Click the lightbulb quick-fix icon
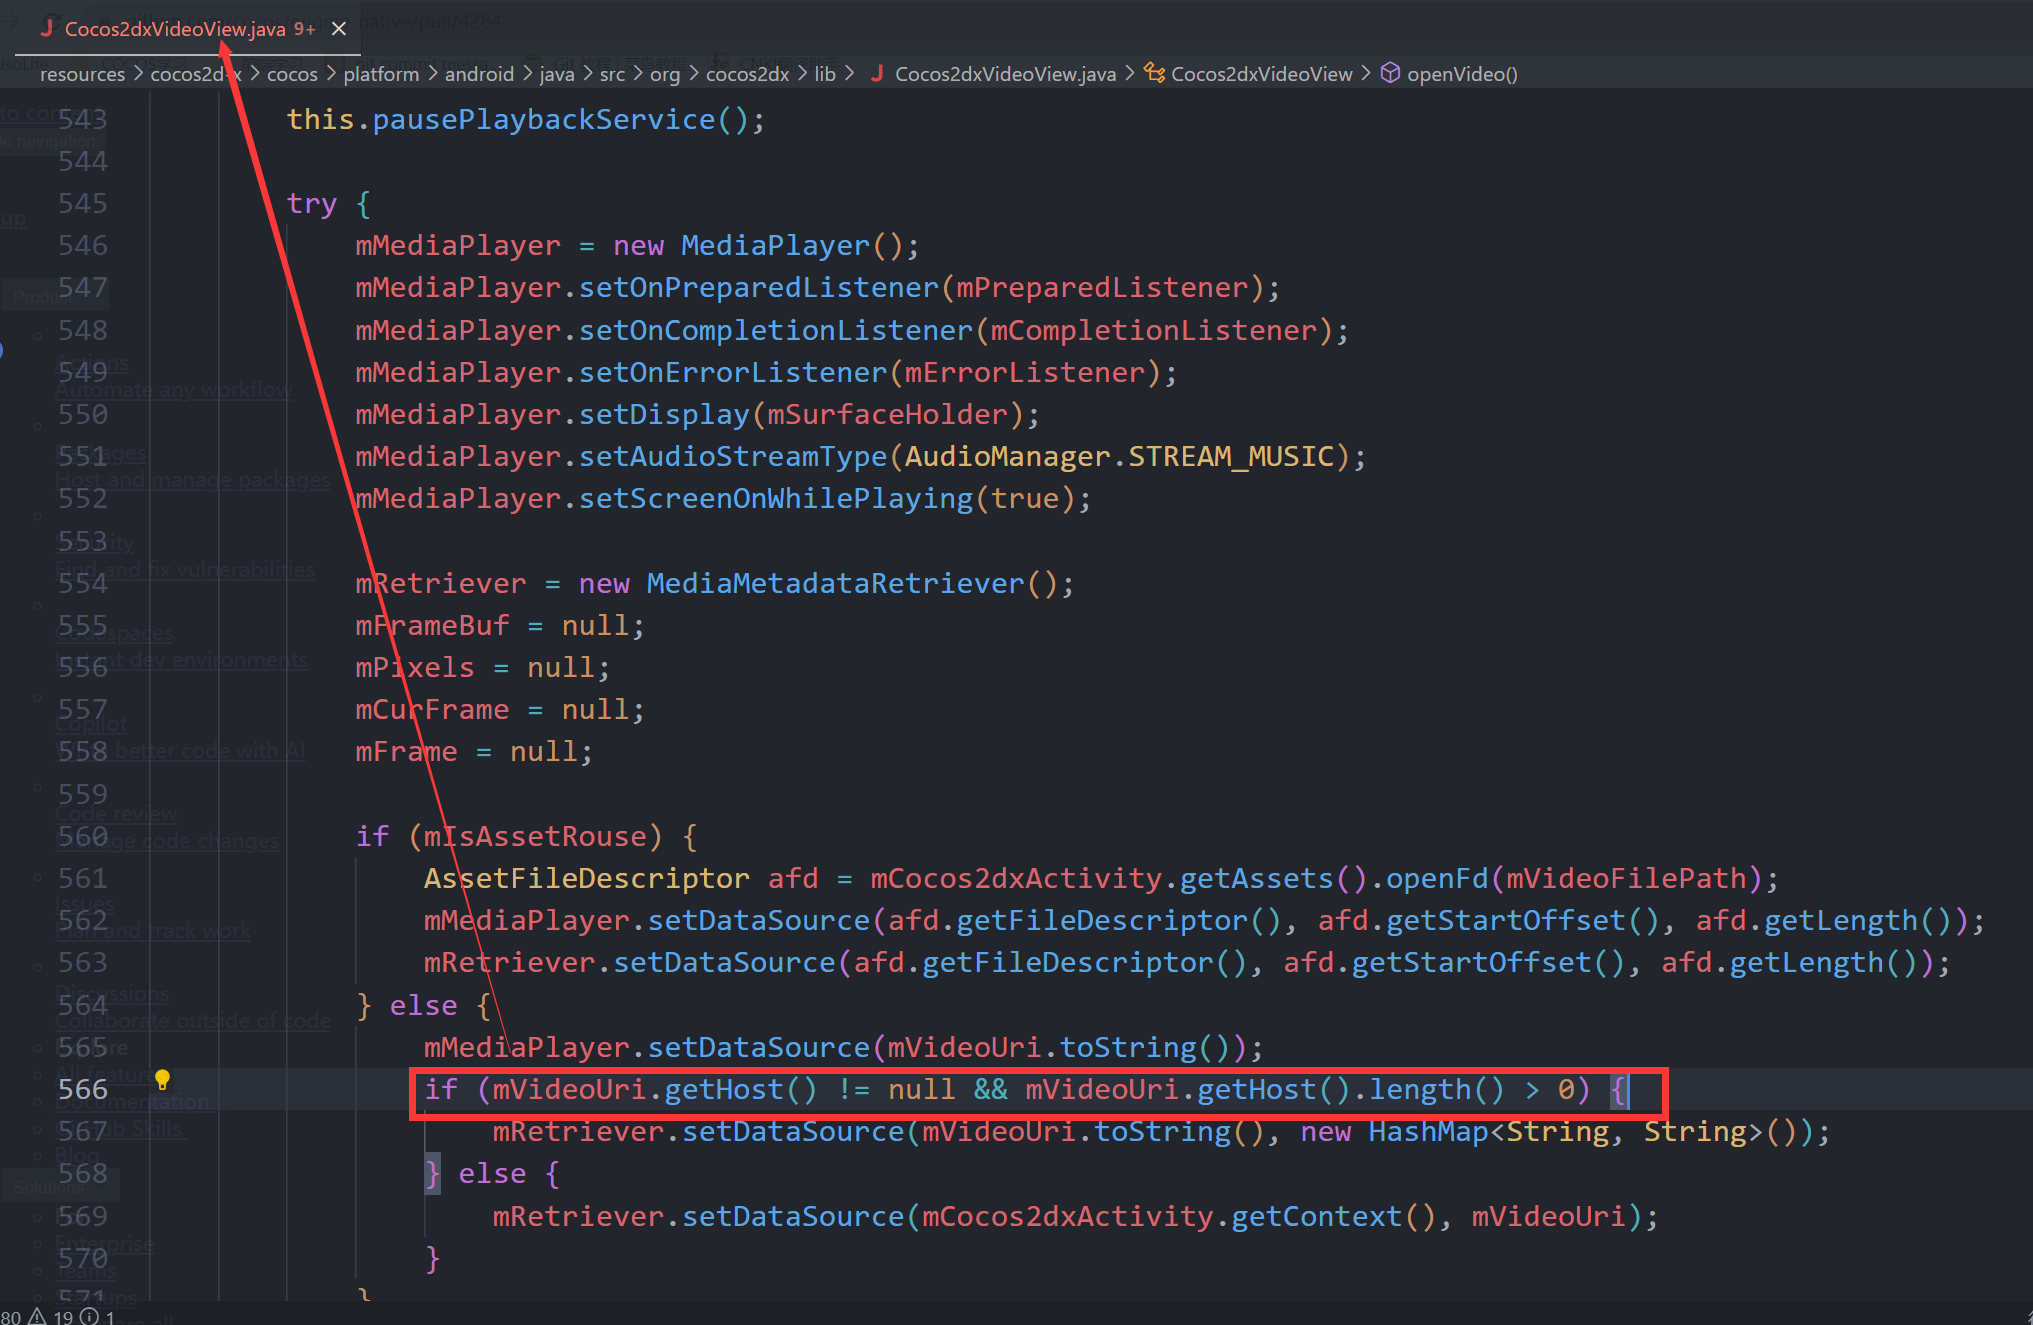Screen dimensions: 2033x1325 pos(162,1079)
